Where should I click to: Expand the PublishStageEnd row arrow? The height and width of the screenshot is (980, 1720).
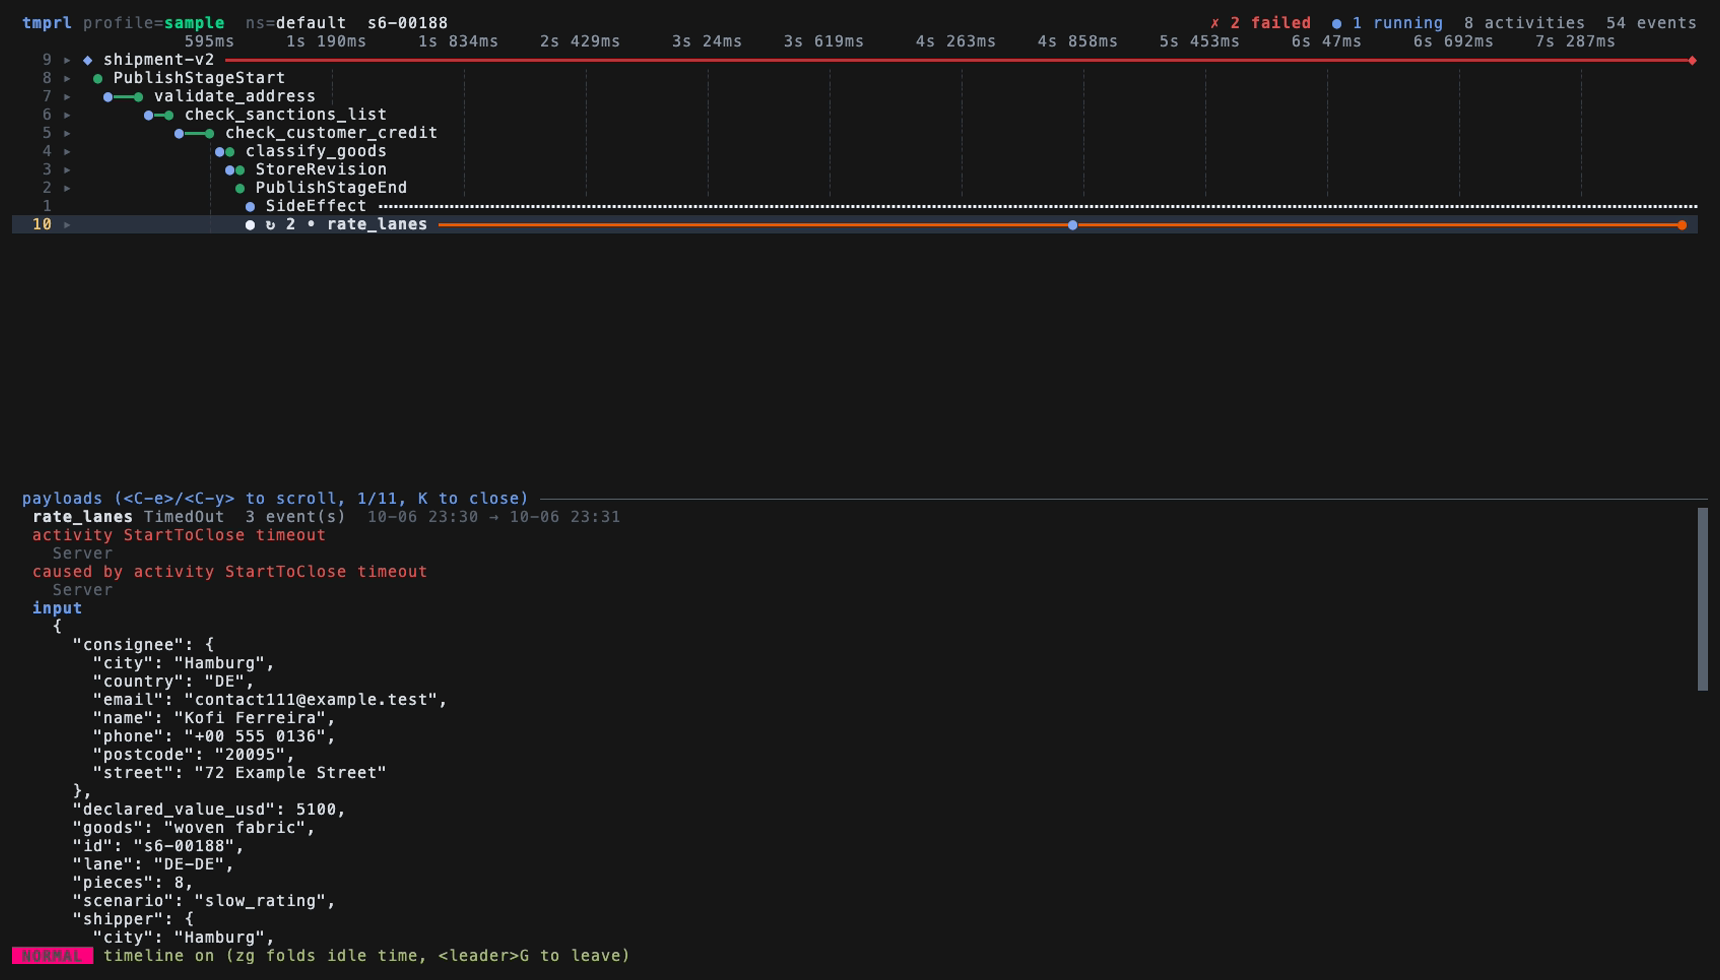[x=67, y=188]
